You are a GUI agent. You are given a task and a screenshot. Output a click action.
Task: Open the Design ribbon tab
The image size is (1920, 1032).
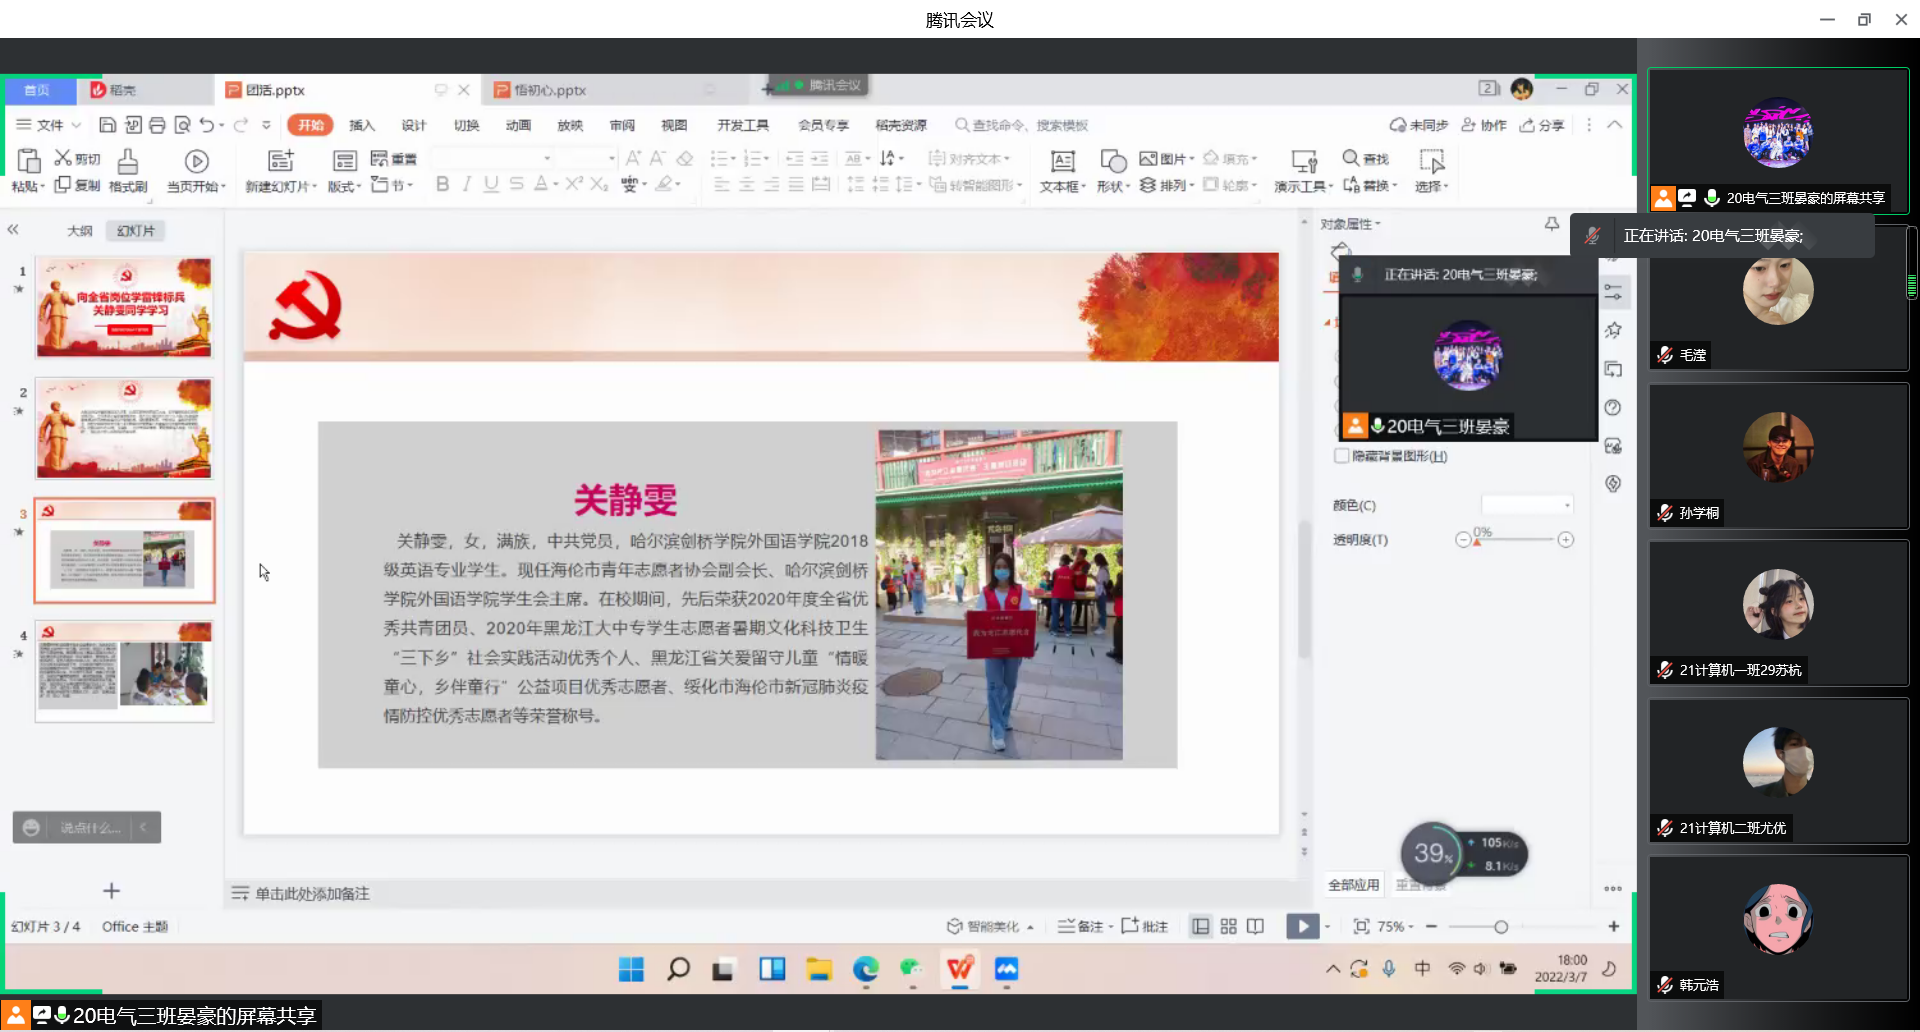[414, 125]
